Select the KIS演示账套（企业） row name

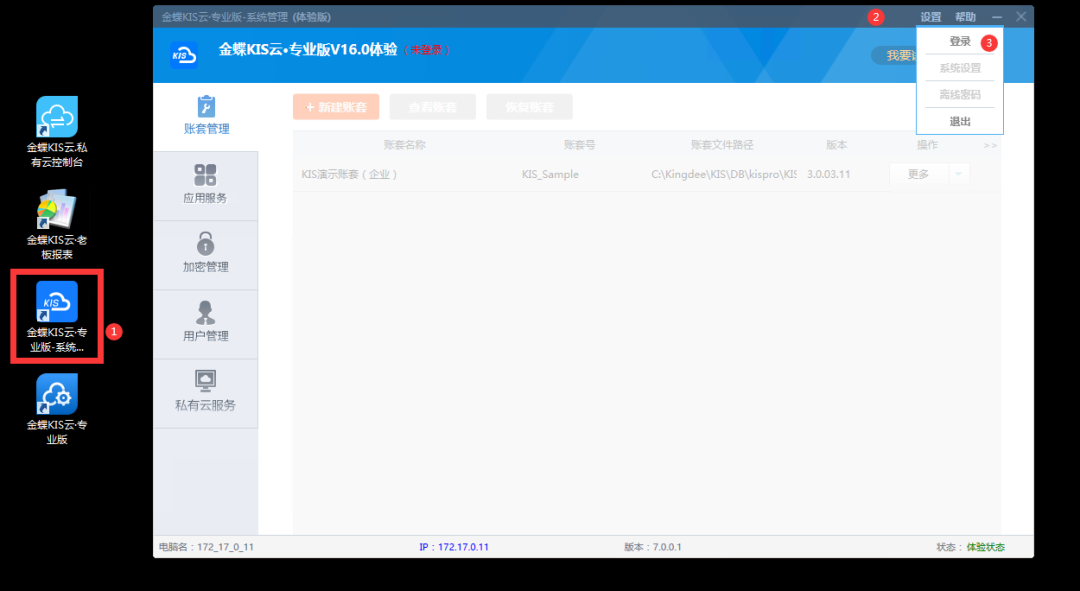(349, 174)
